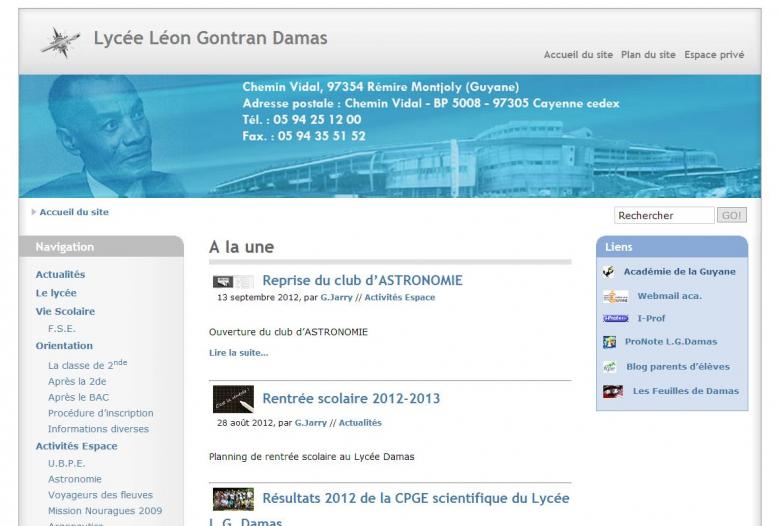Click author G.Jarry on astronomy article
Image resolution: width=778 pixels, height=526 pixels.
click(x=336, y=297)
